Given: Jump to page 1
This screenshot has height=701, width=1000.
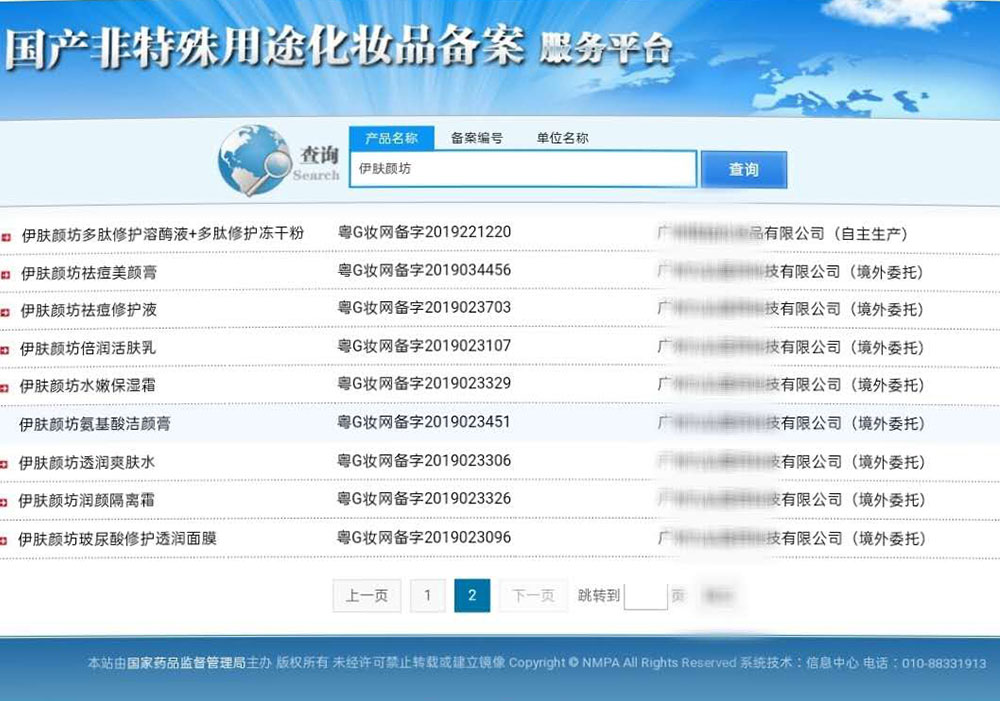Looking at the screenshot, I should click(427, 596).
